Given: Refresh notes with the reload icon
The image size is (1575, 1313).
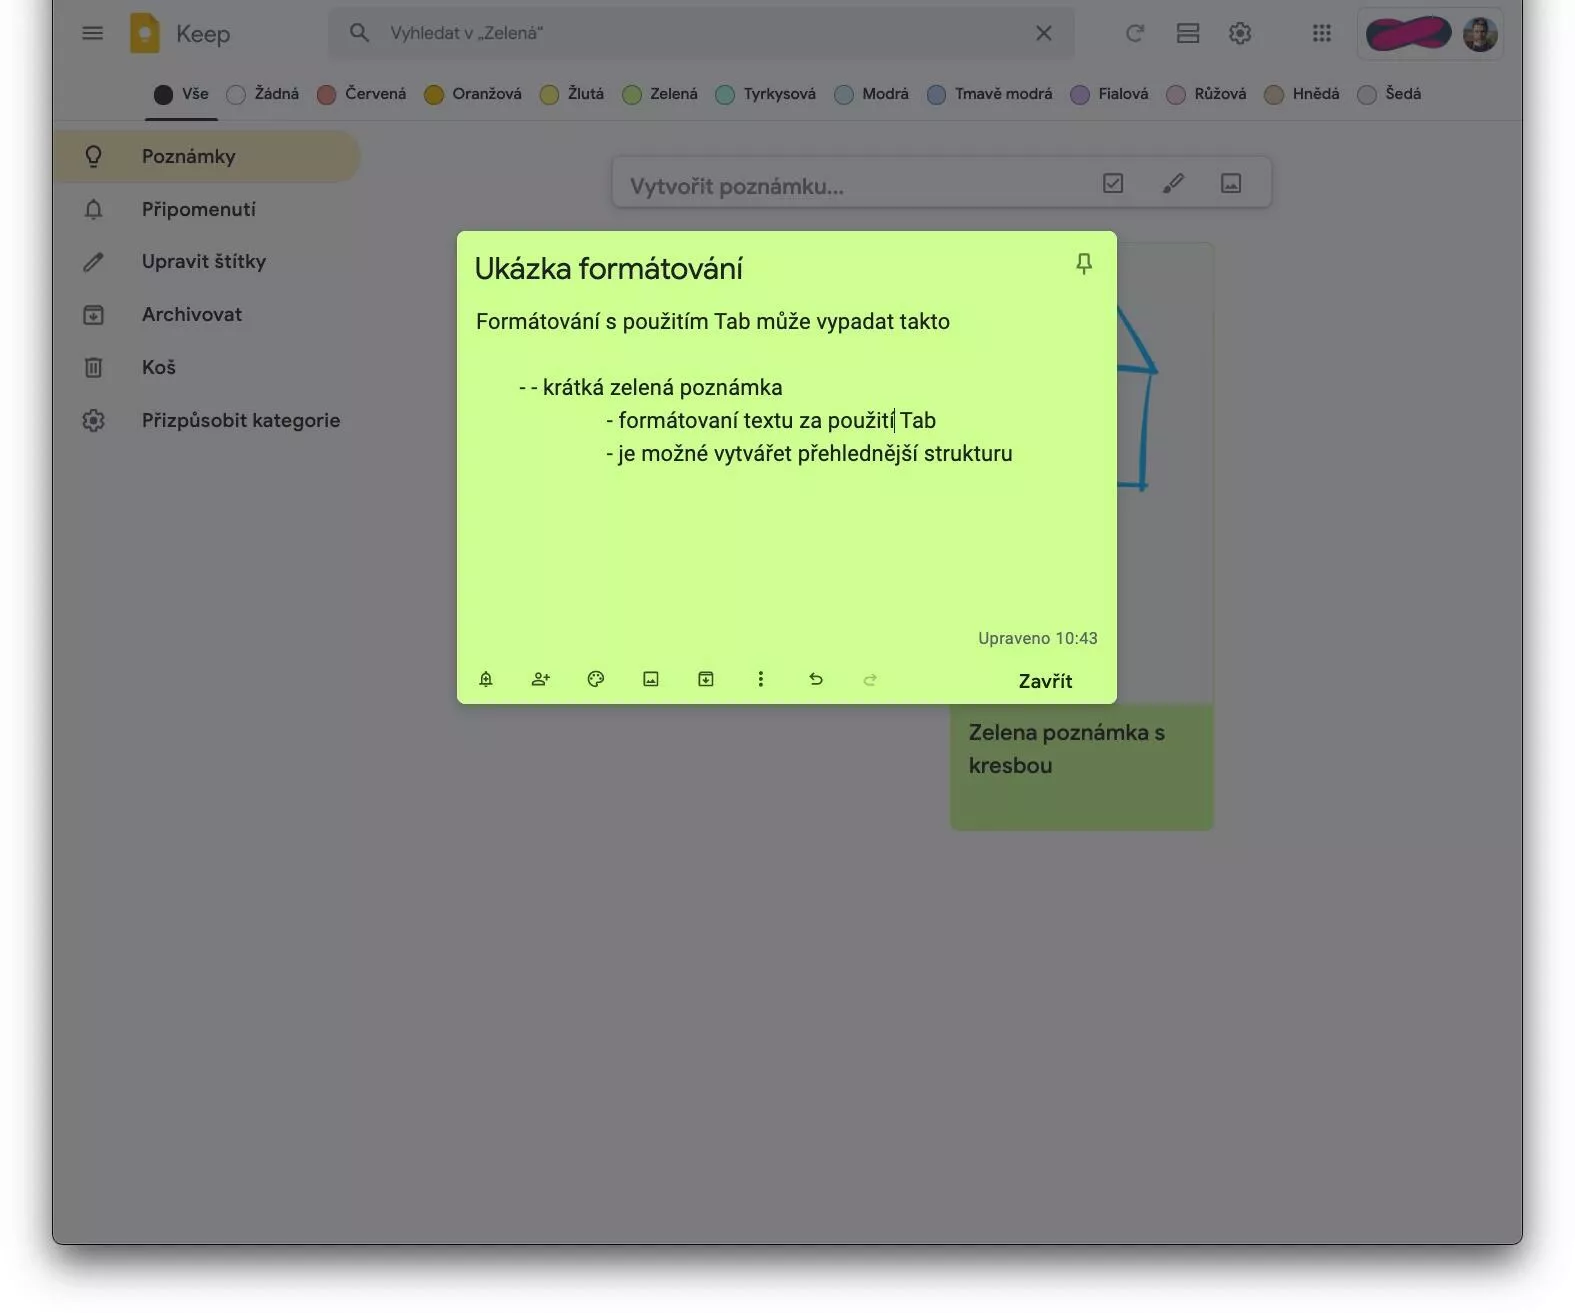Looking at the screenshot, I should pos(1134,33).
